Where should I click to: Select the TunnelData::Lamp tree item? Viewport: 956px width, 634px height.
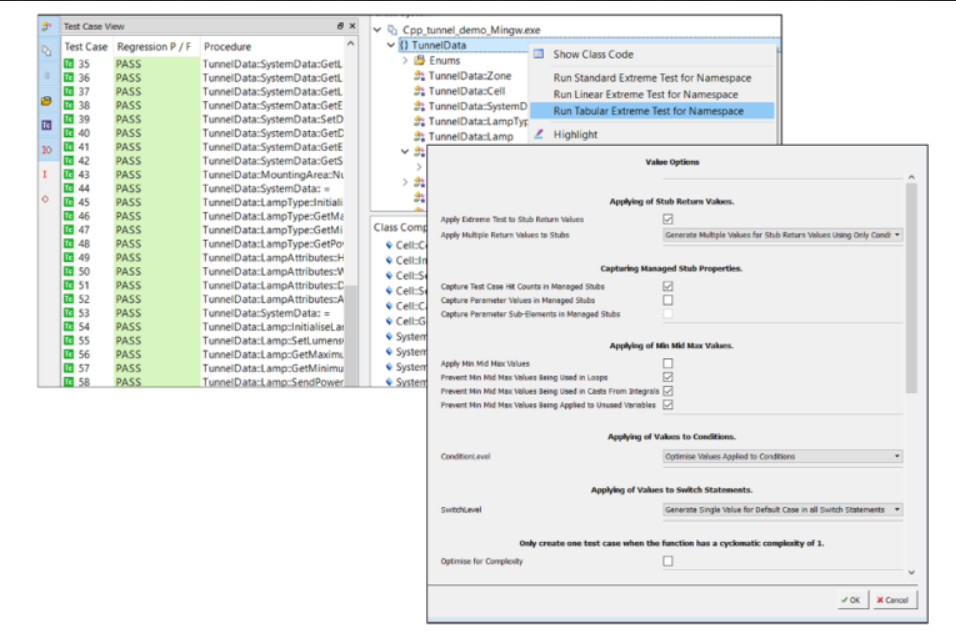coord(471,137)
